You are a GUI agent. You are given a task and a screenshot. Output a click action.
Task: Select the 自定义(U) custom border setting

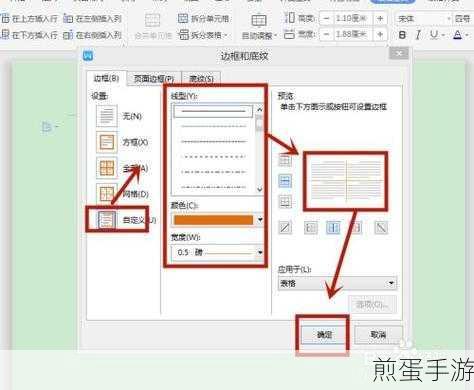[x=126, y=220]
